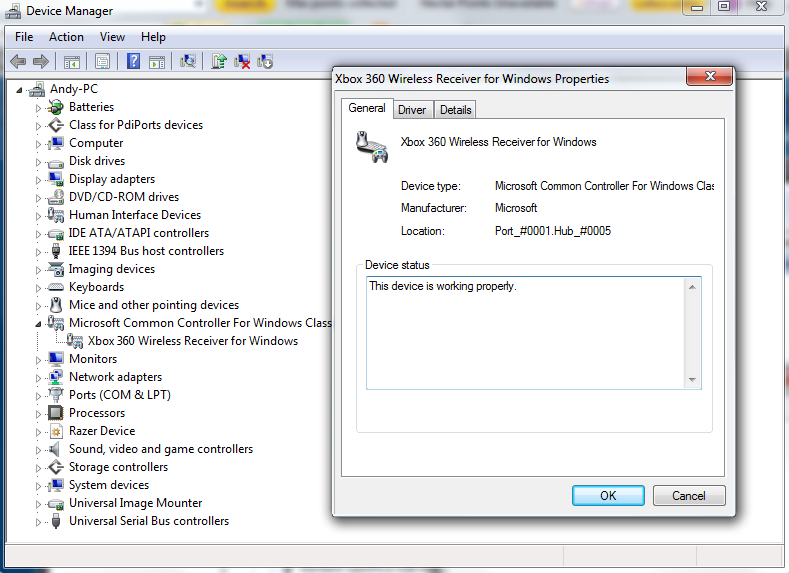Expand the Disk drives node arrow

(38, 162)
